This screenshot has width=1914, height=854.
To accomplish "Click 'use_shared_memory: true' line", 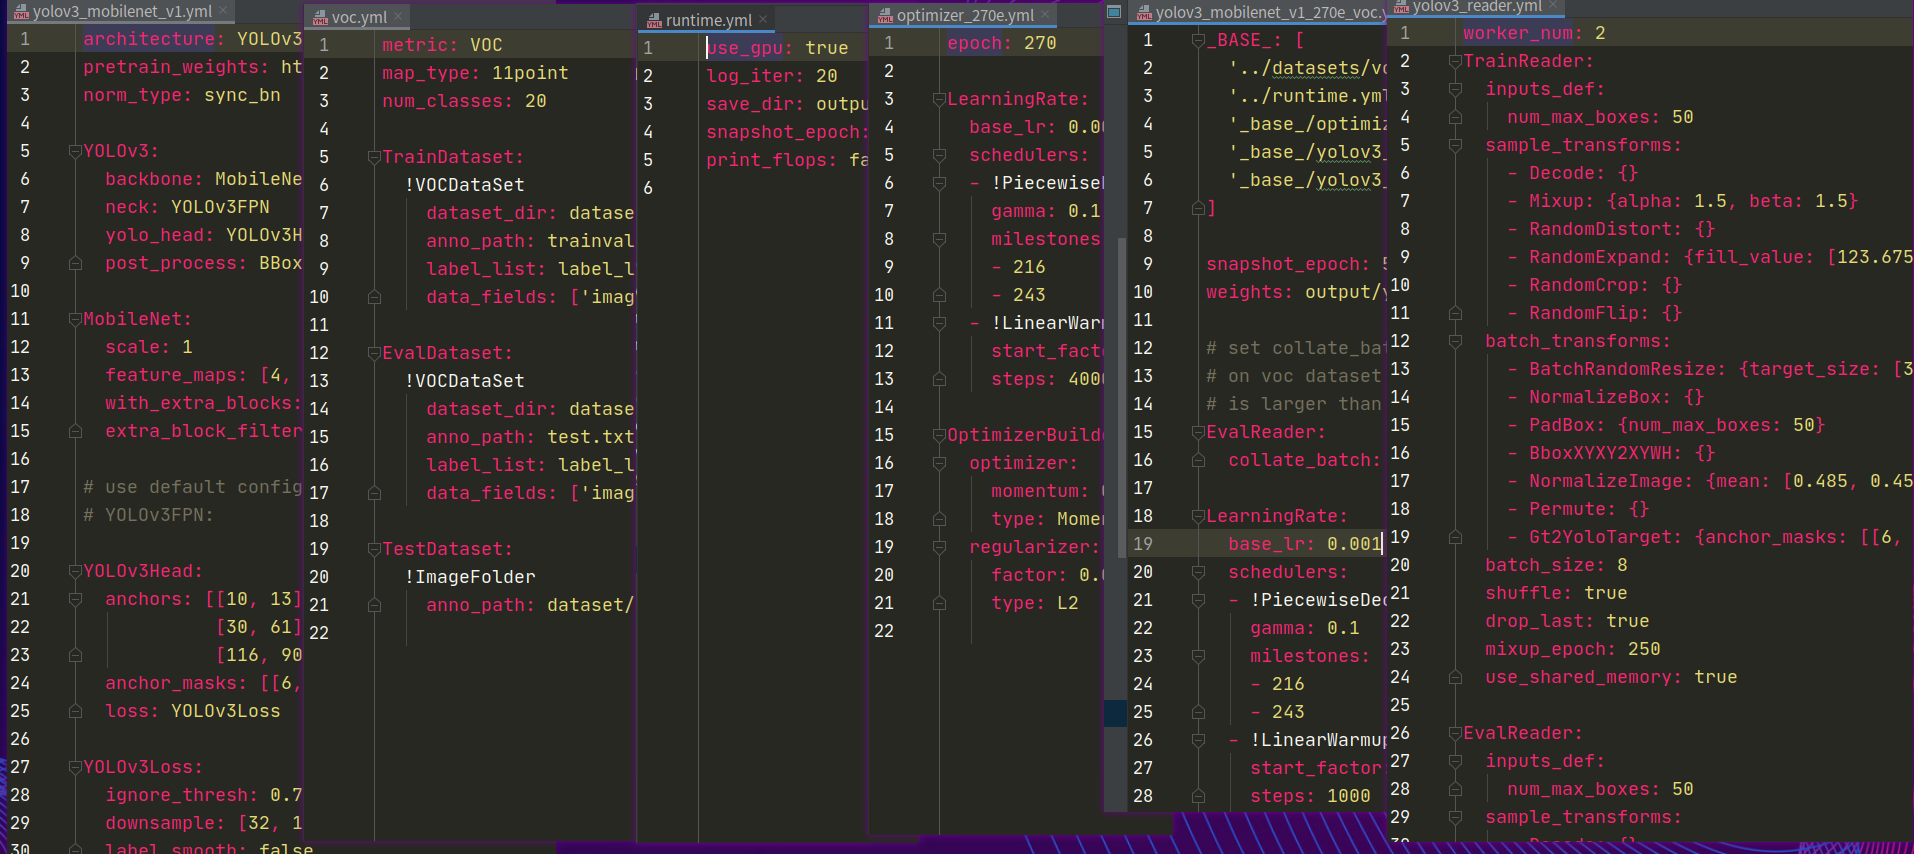I will (1611, 677).
